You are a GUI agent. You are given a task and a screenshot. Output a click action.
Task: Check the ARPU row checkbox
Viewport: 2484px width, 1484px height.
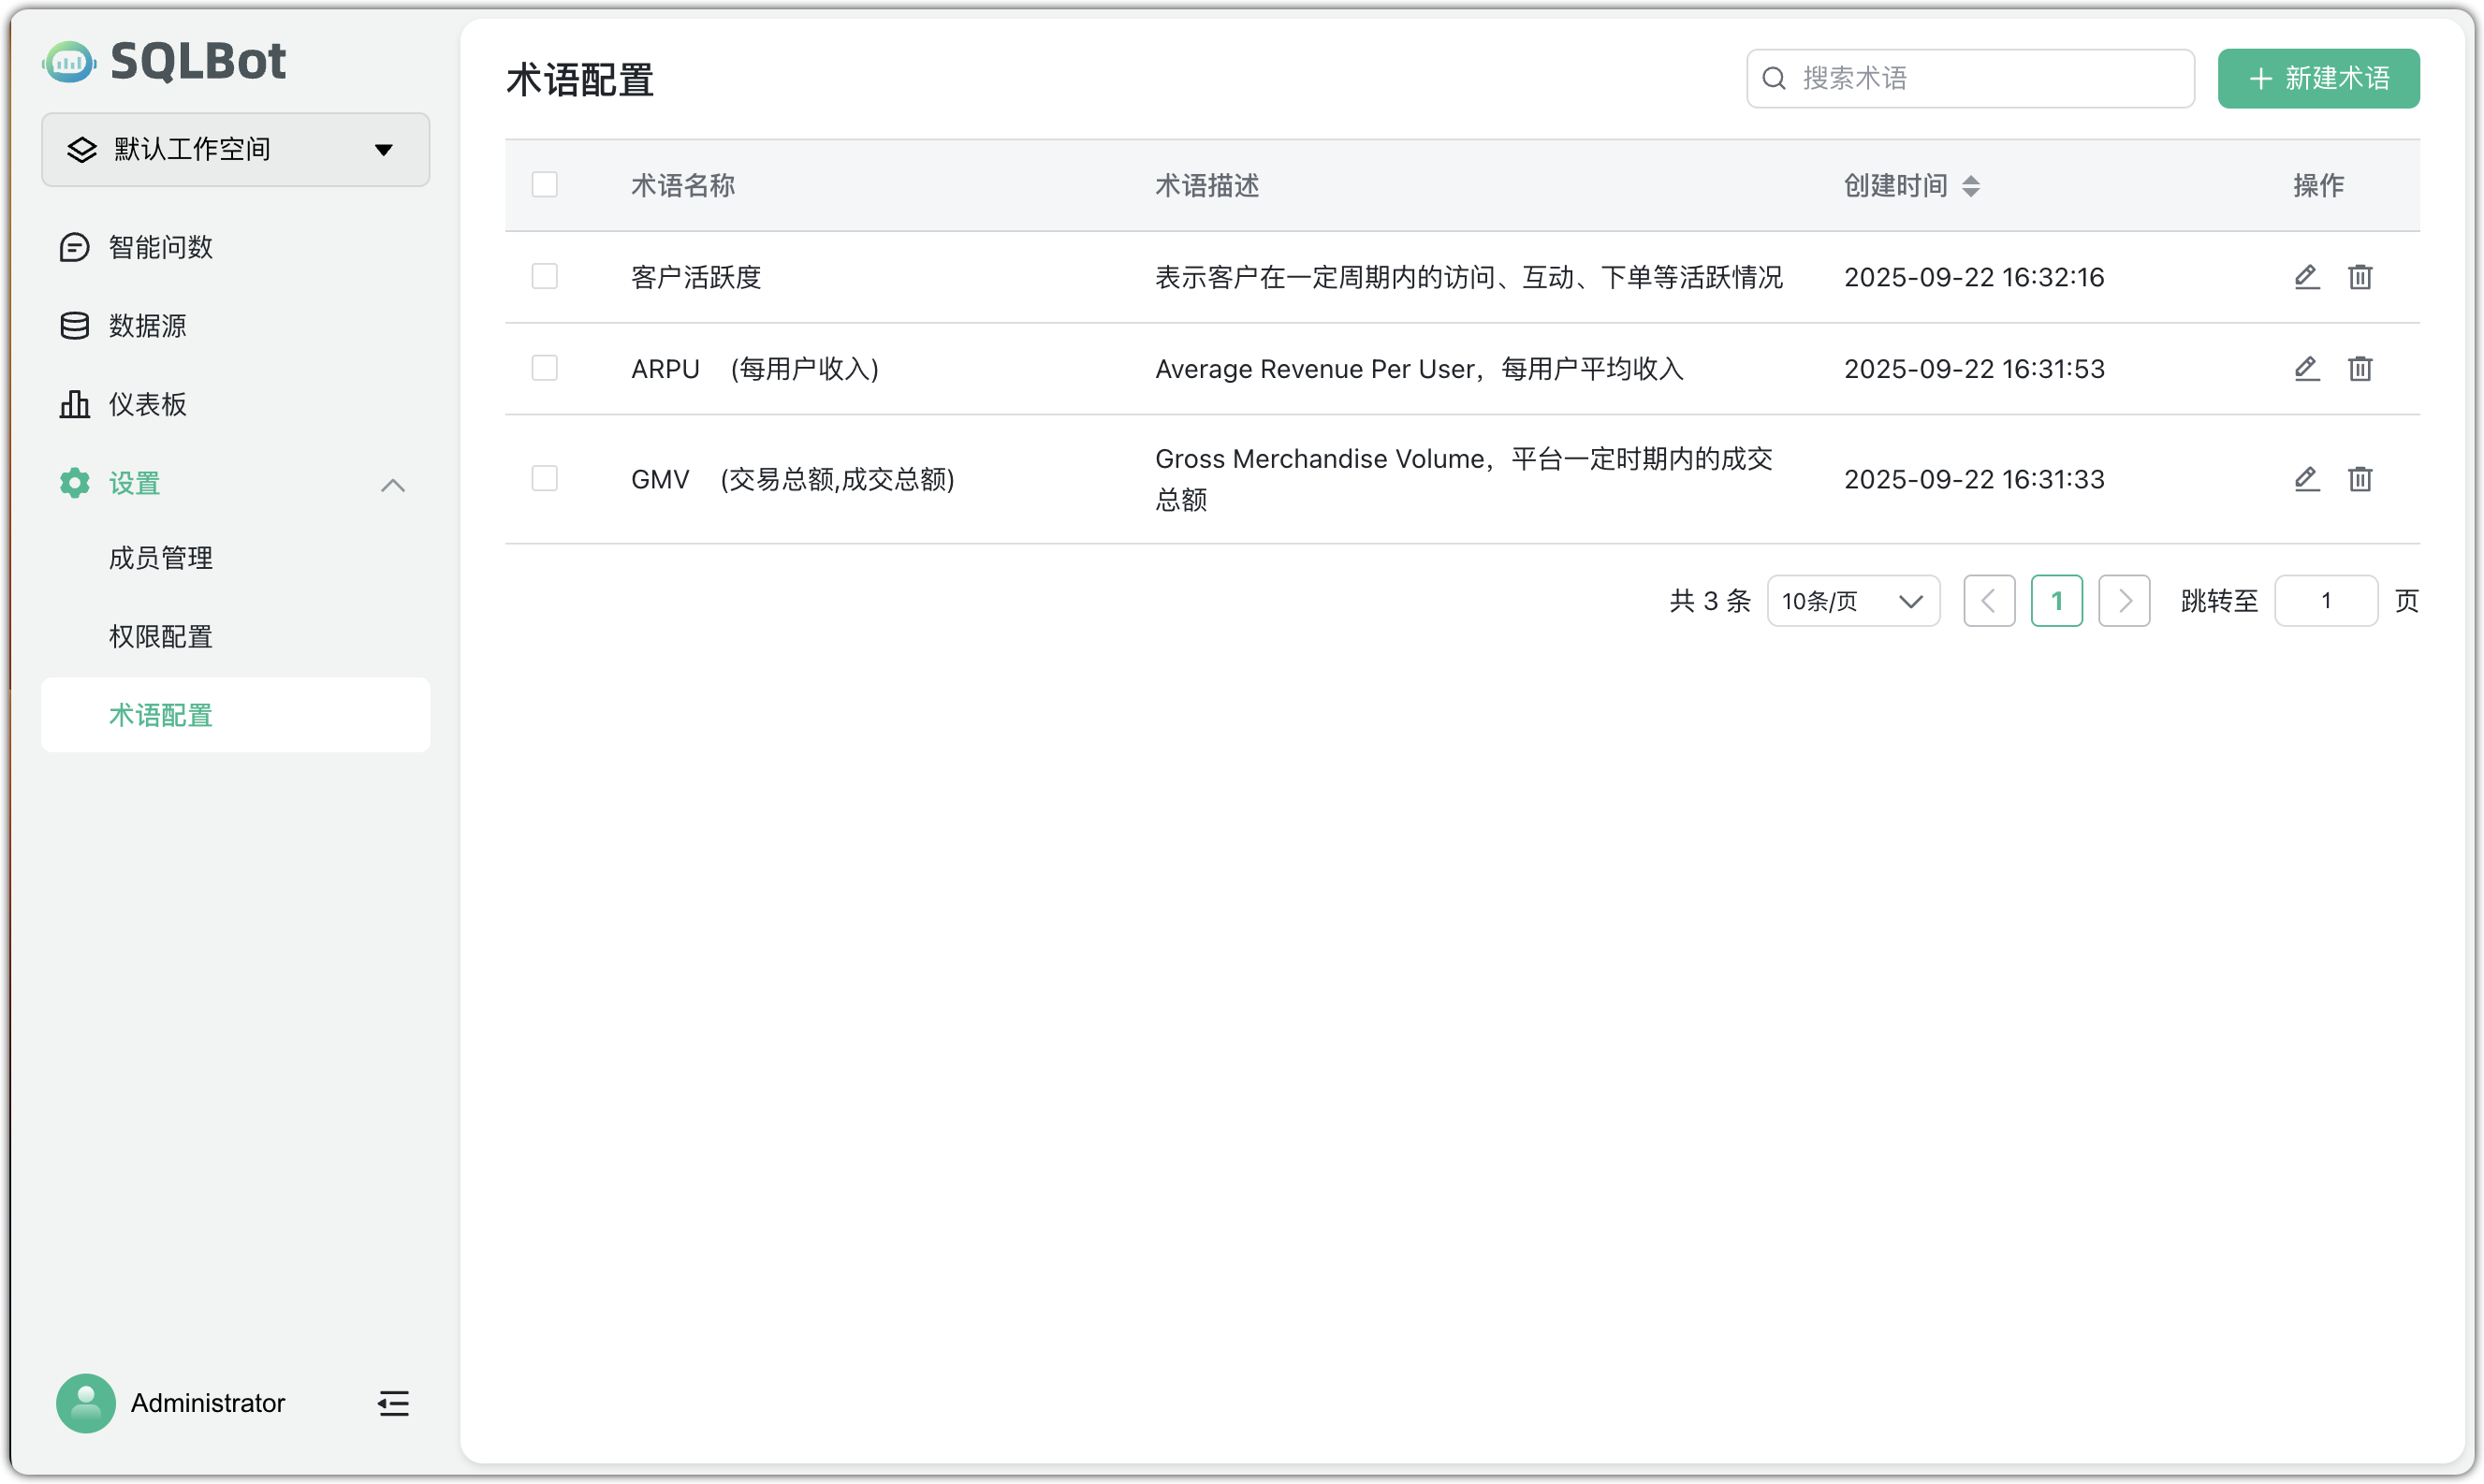click(x=544, y=368)
